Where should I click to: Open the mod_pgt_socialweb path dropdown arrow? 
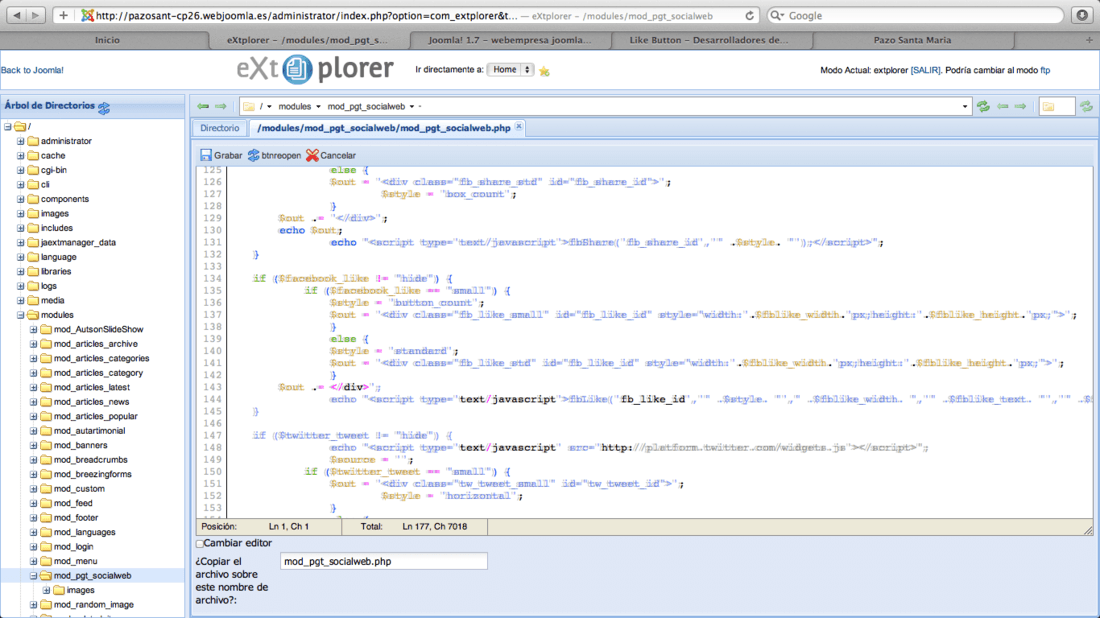point(412,107)
